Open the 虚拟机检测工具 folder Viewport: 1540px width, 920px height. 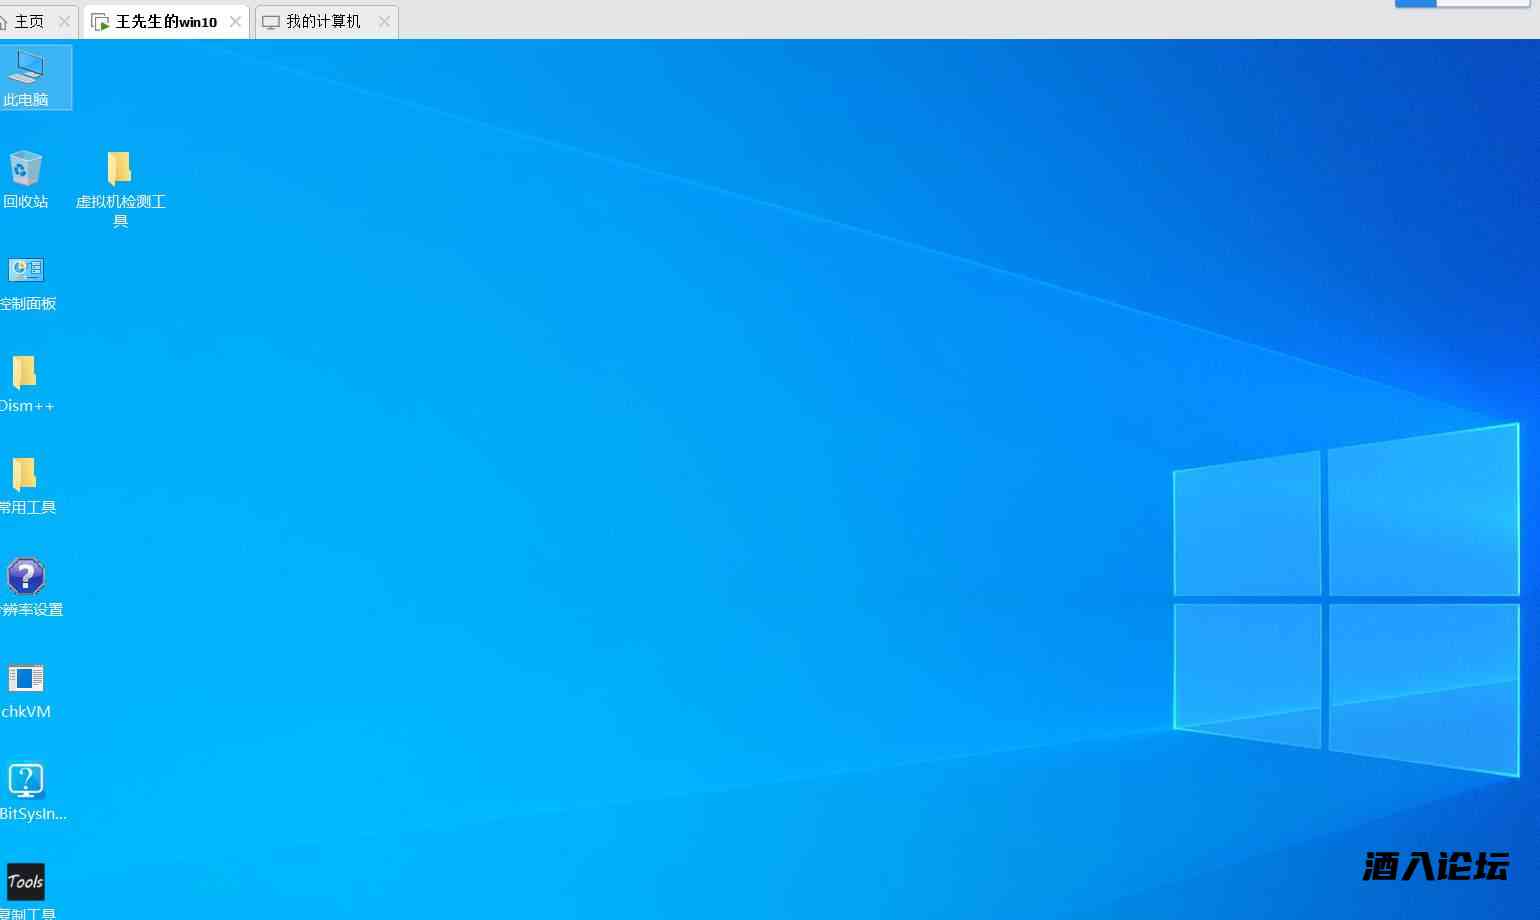pyautogui.click(x=120, y=168)
